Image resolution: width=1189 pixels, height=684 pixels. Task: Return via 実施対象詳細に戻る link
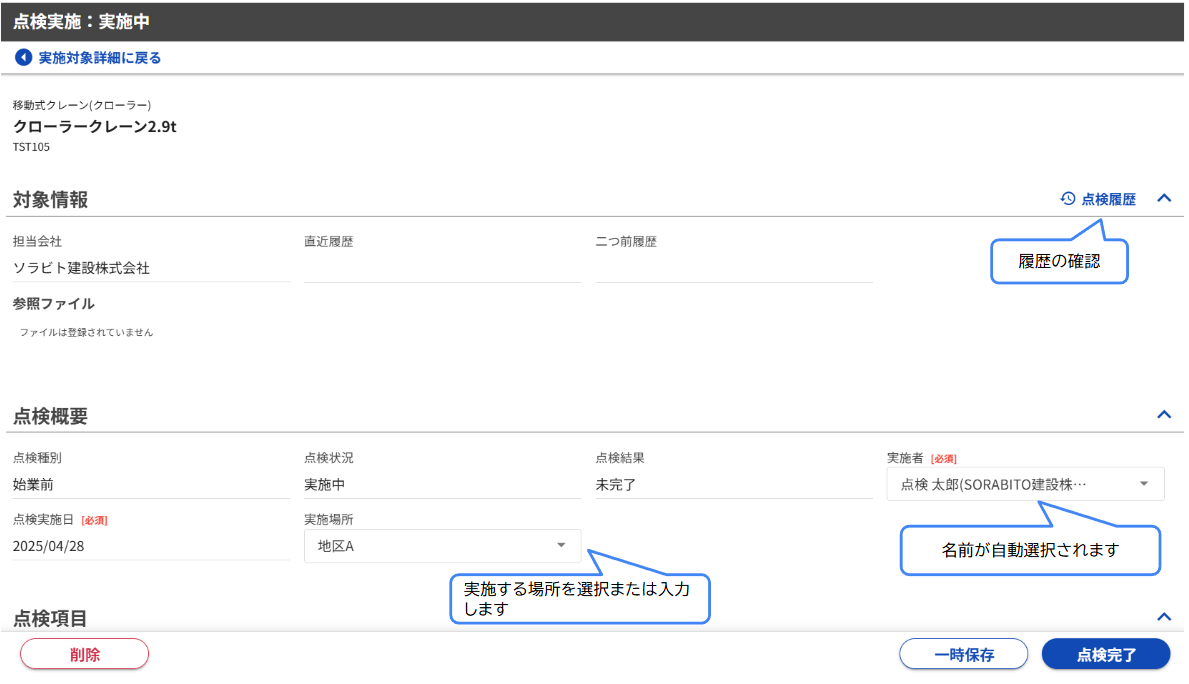(x=99, y=58)
